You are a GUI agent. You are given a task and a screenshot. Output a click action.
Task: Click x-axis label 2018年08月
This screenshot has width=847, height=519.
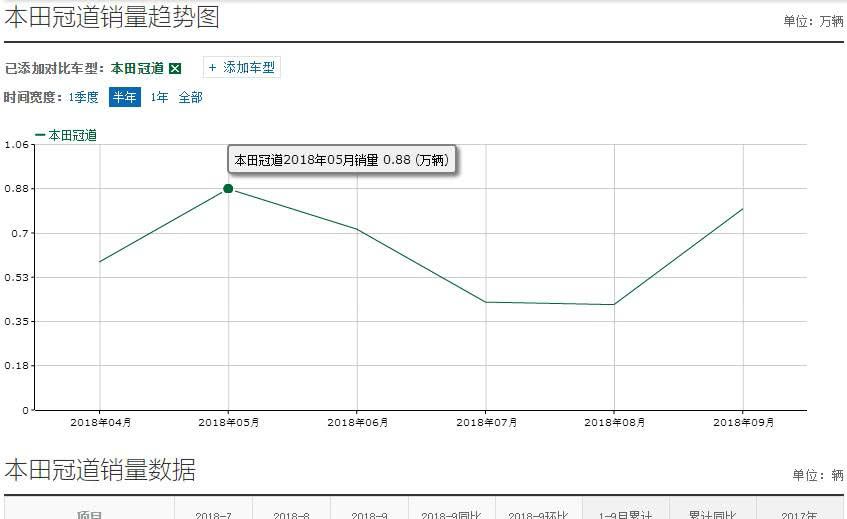click(x=615, y=422)
